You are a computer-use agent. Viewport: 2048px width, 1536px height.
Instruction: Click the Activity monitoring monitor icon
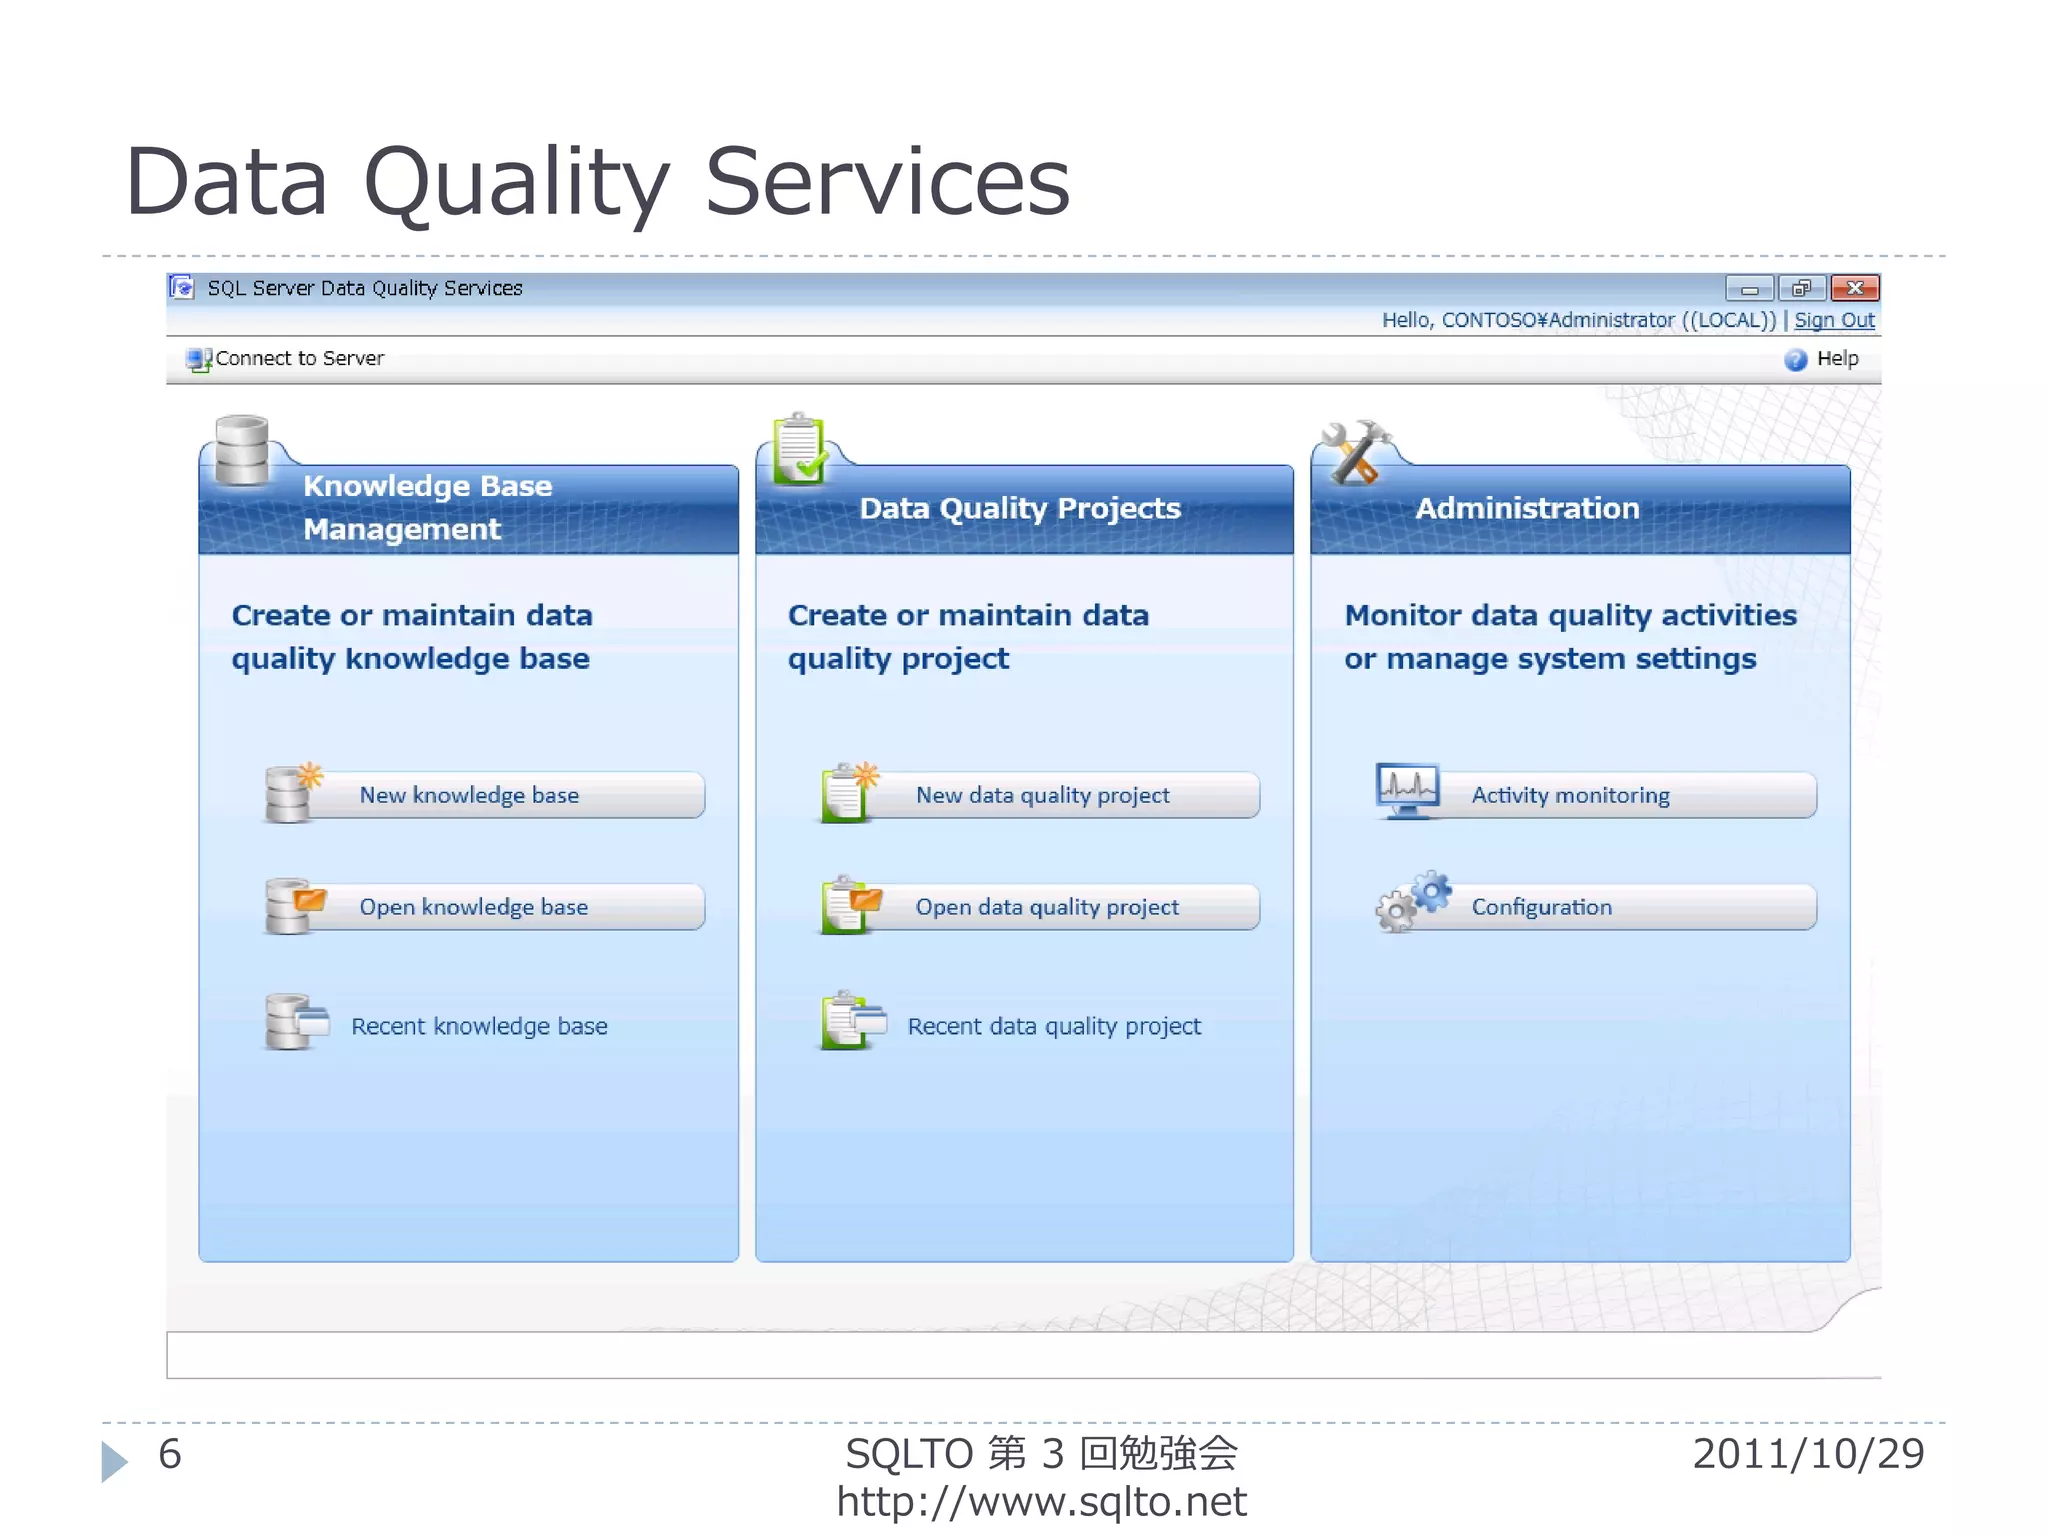1408,791
